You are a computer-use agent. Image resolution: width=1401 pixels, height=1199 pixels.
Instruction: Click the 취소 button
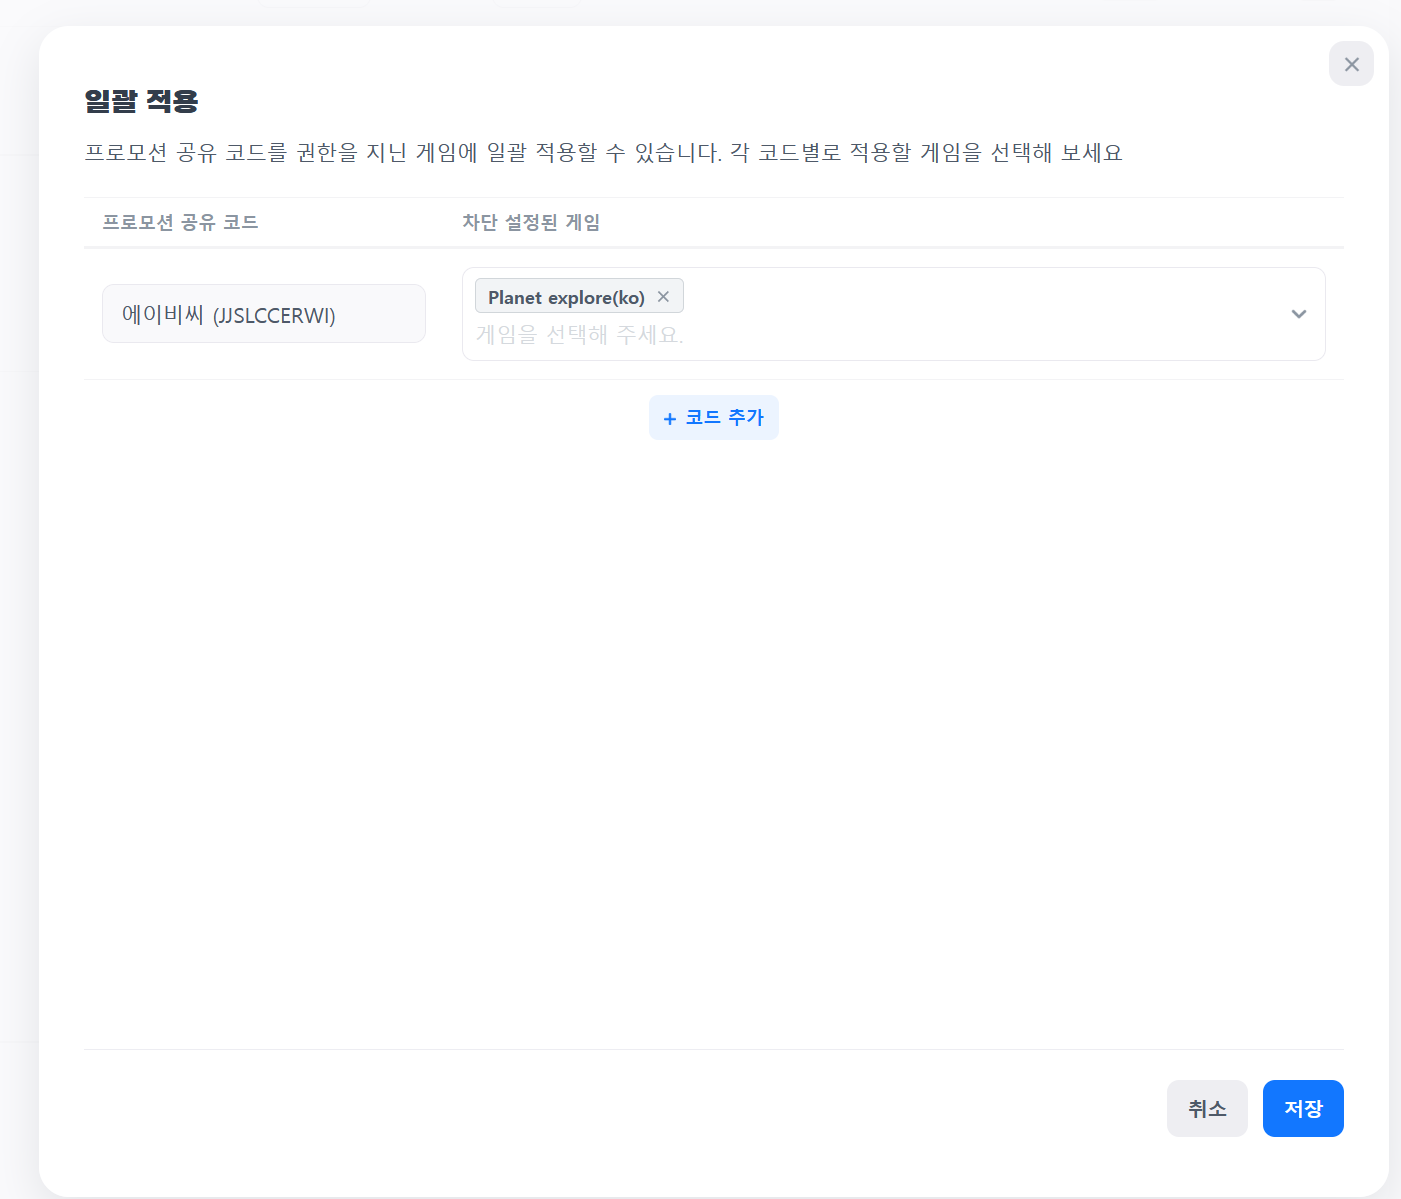1207,1108
